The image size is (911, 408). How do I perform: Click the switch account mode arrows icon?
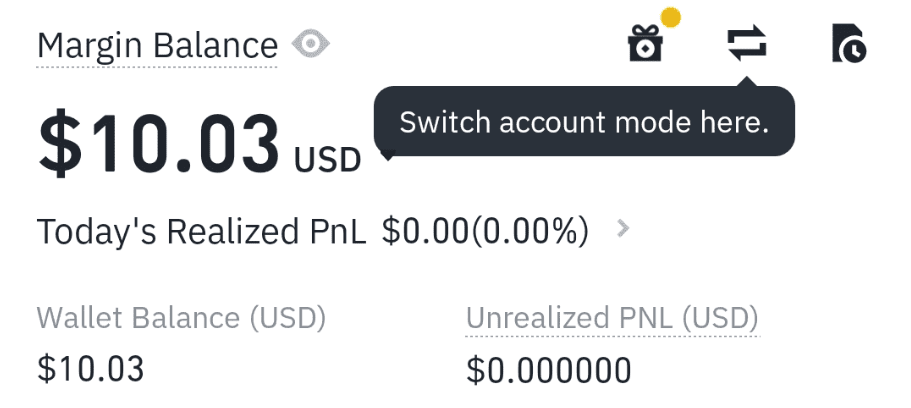click(x=746, y=44)
